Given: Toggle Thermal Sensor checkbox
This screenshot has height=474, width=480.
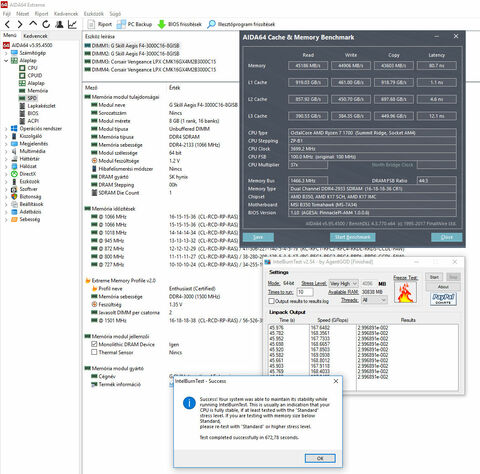Looking at the screenshot, I should click(x=94, y=352).
